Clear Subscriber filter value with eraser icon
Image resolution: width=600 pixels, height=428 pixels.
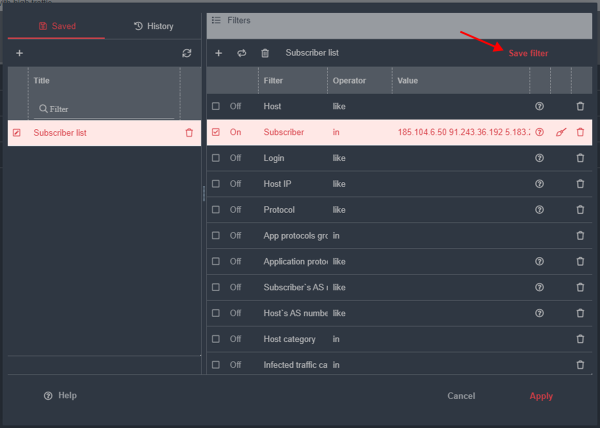[561, 132]
